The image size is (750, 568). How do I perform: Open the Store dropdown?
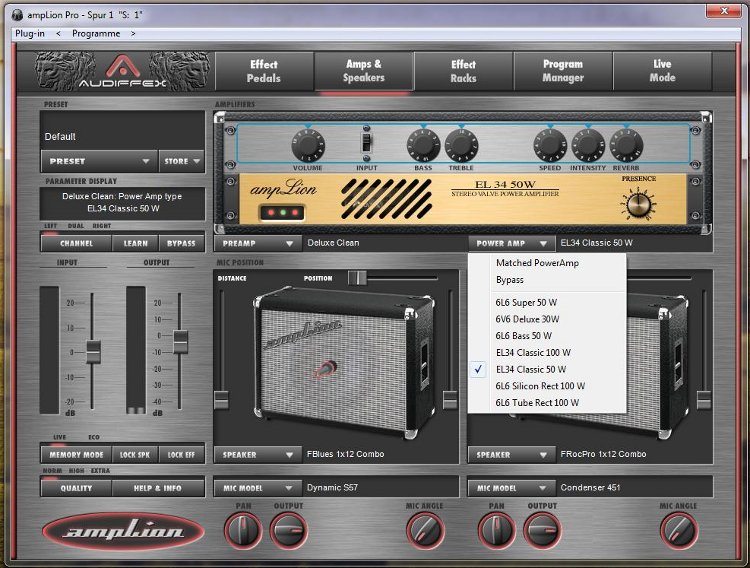coord(182,161)
